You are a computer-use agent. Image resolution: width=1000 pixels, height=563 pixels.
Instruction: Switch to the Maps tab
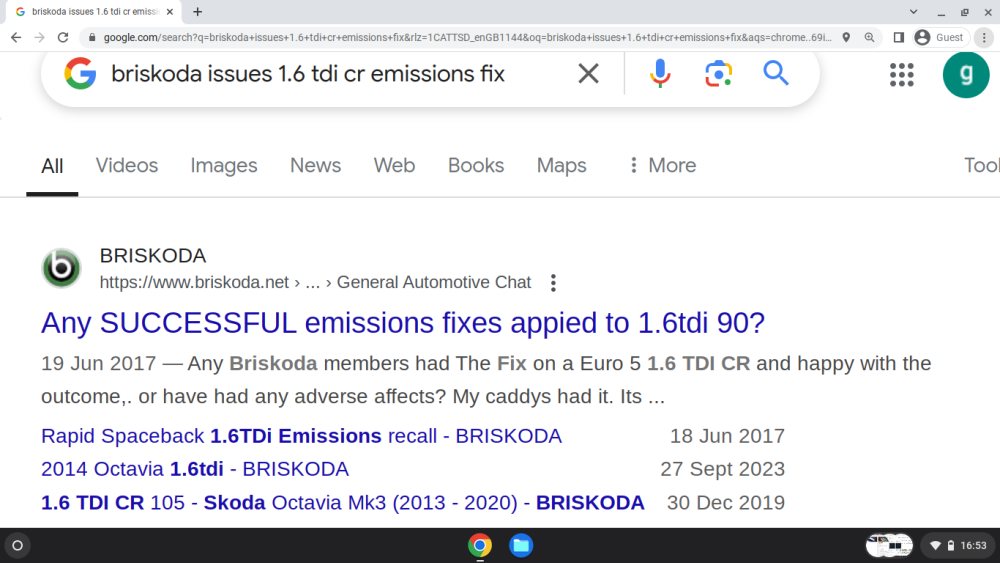pos(561,166)
